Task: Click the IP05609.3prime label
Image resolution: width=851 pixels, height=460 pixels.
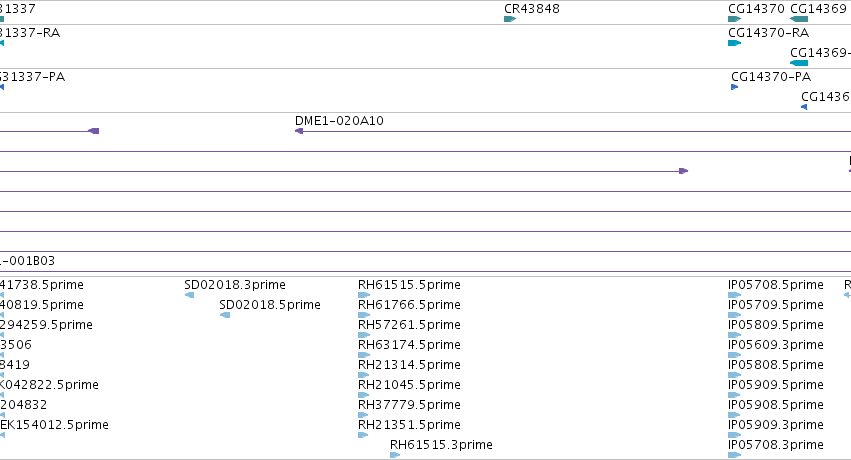Action: click(x=776, y=345)
